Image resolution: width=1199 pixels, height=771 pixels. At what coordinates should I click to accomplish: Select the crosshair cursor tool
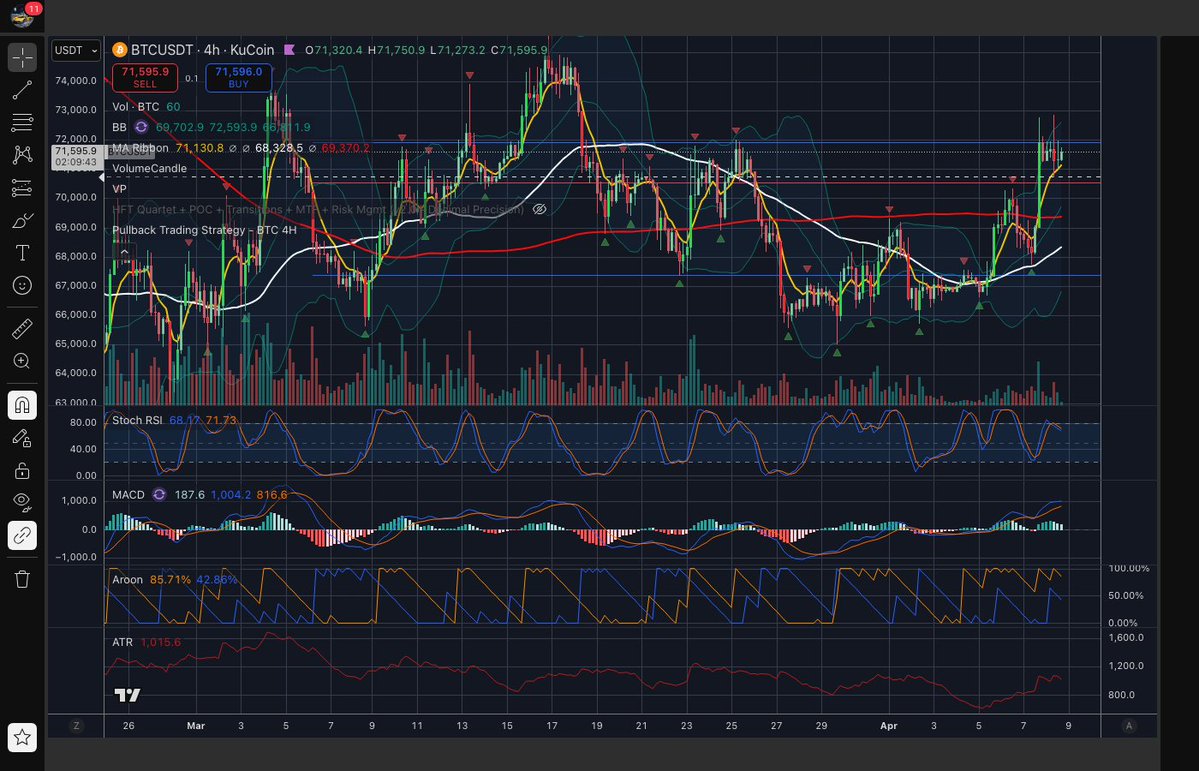[22, 57]
